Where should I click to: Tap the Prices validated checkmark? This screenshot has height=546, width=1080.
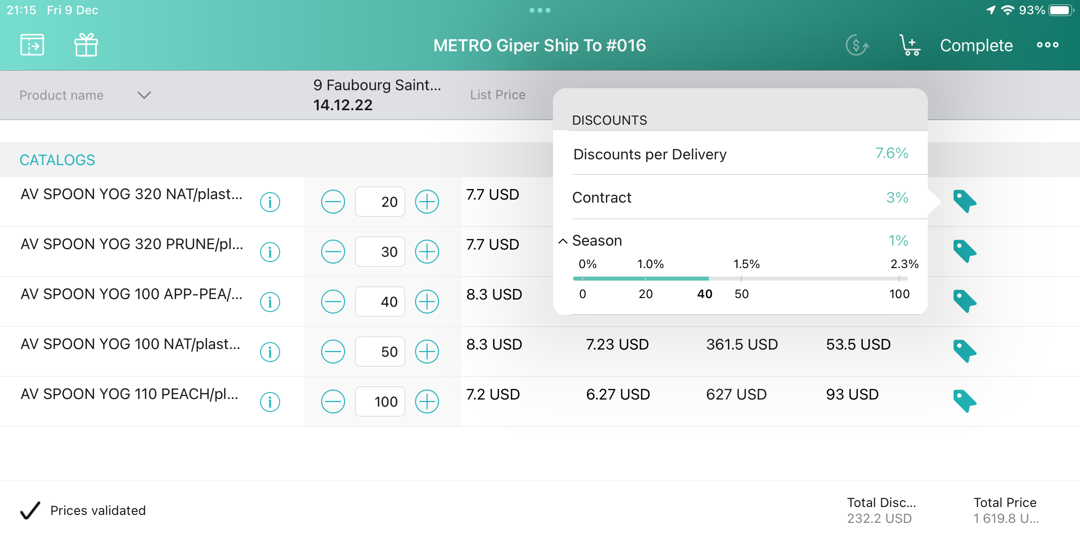coord(30,510)
